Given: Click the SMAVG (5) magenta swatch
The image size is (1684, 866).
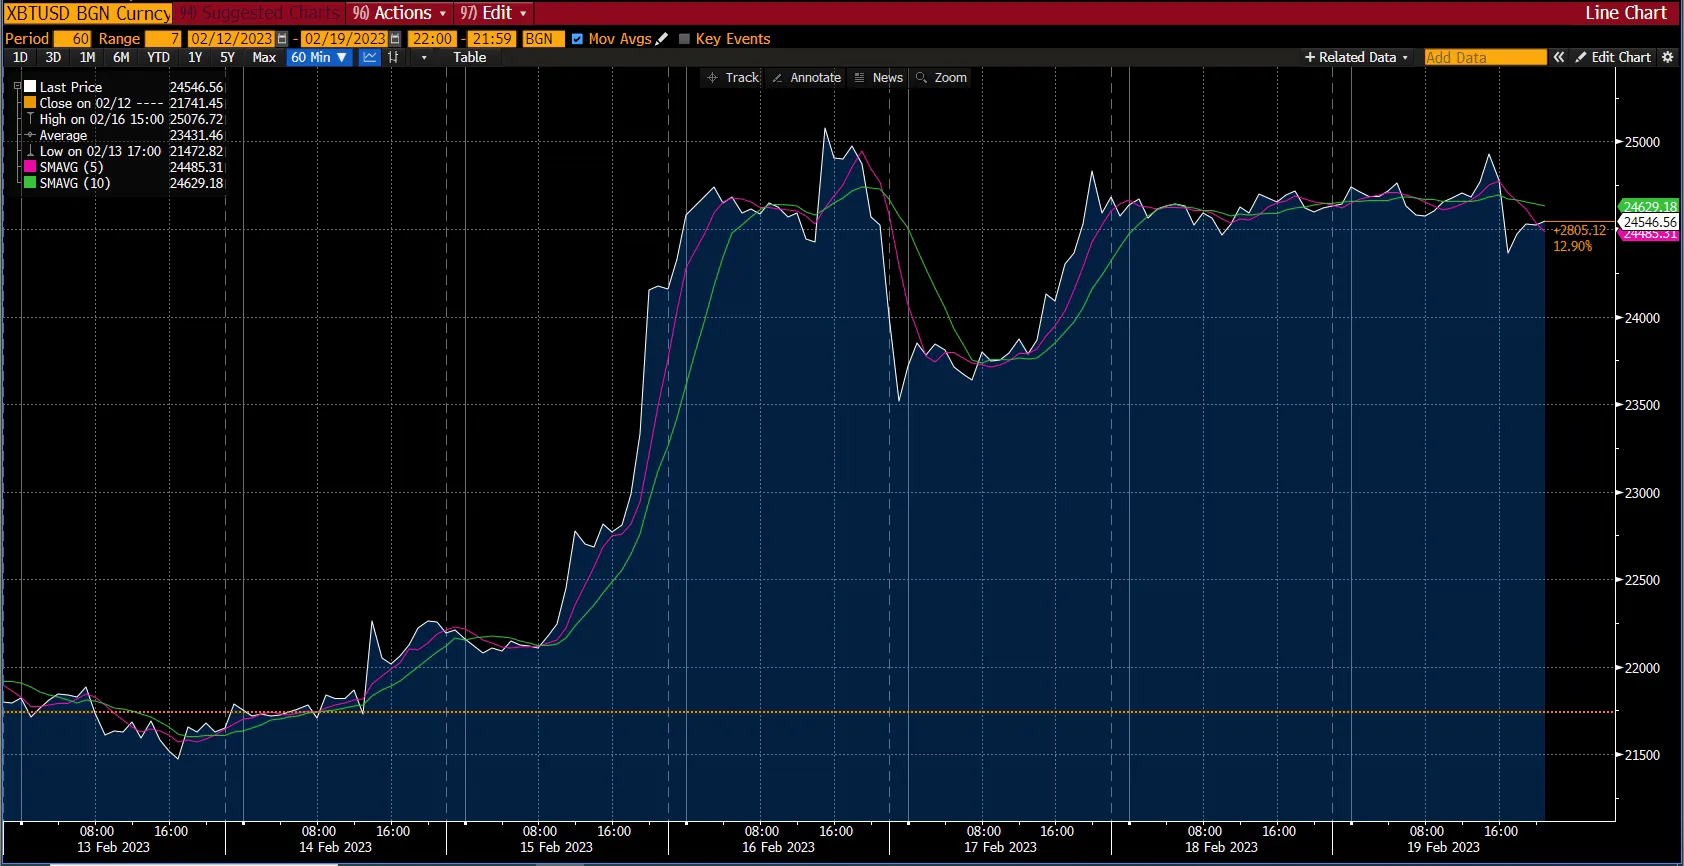Looking at the screenshot, I should [x=30, y=167].
